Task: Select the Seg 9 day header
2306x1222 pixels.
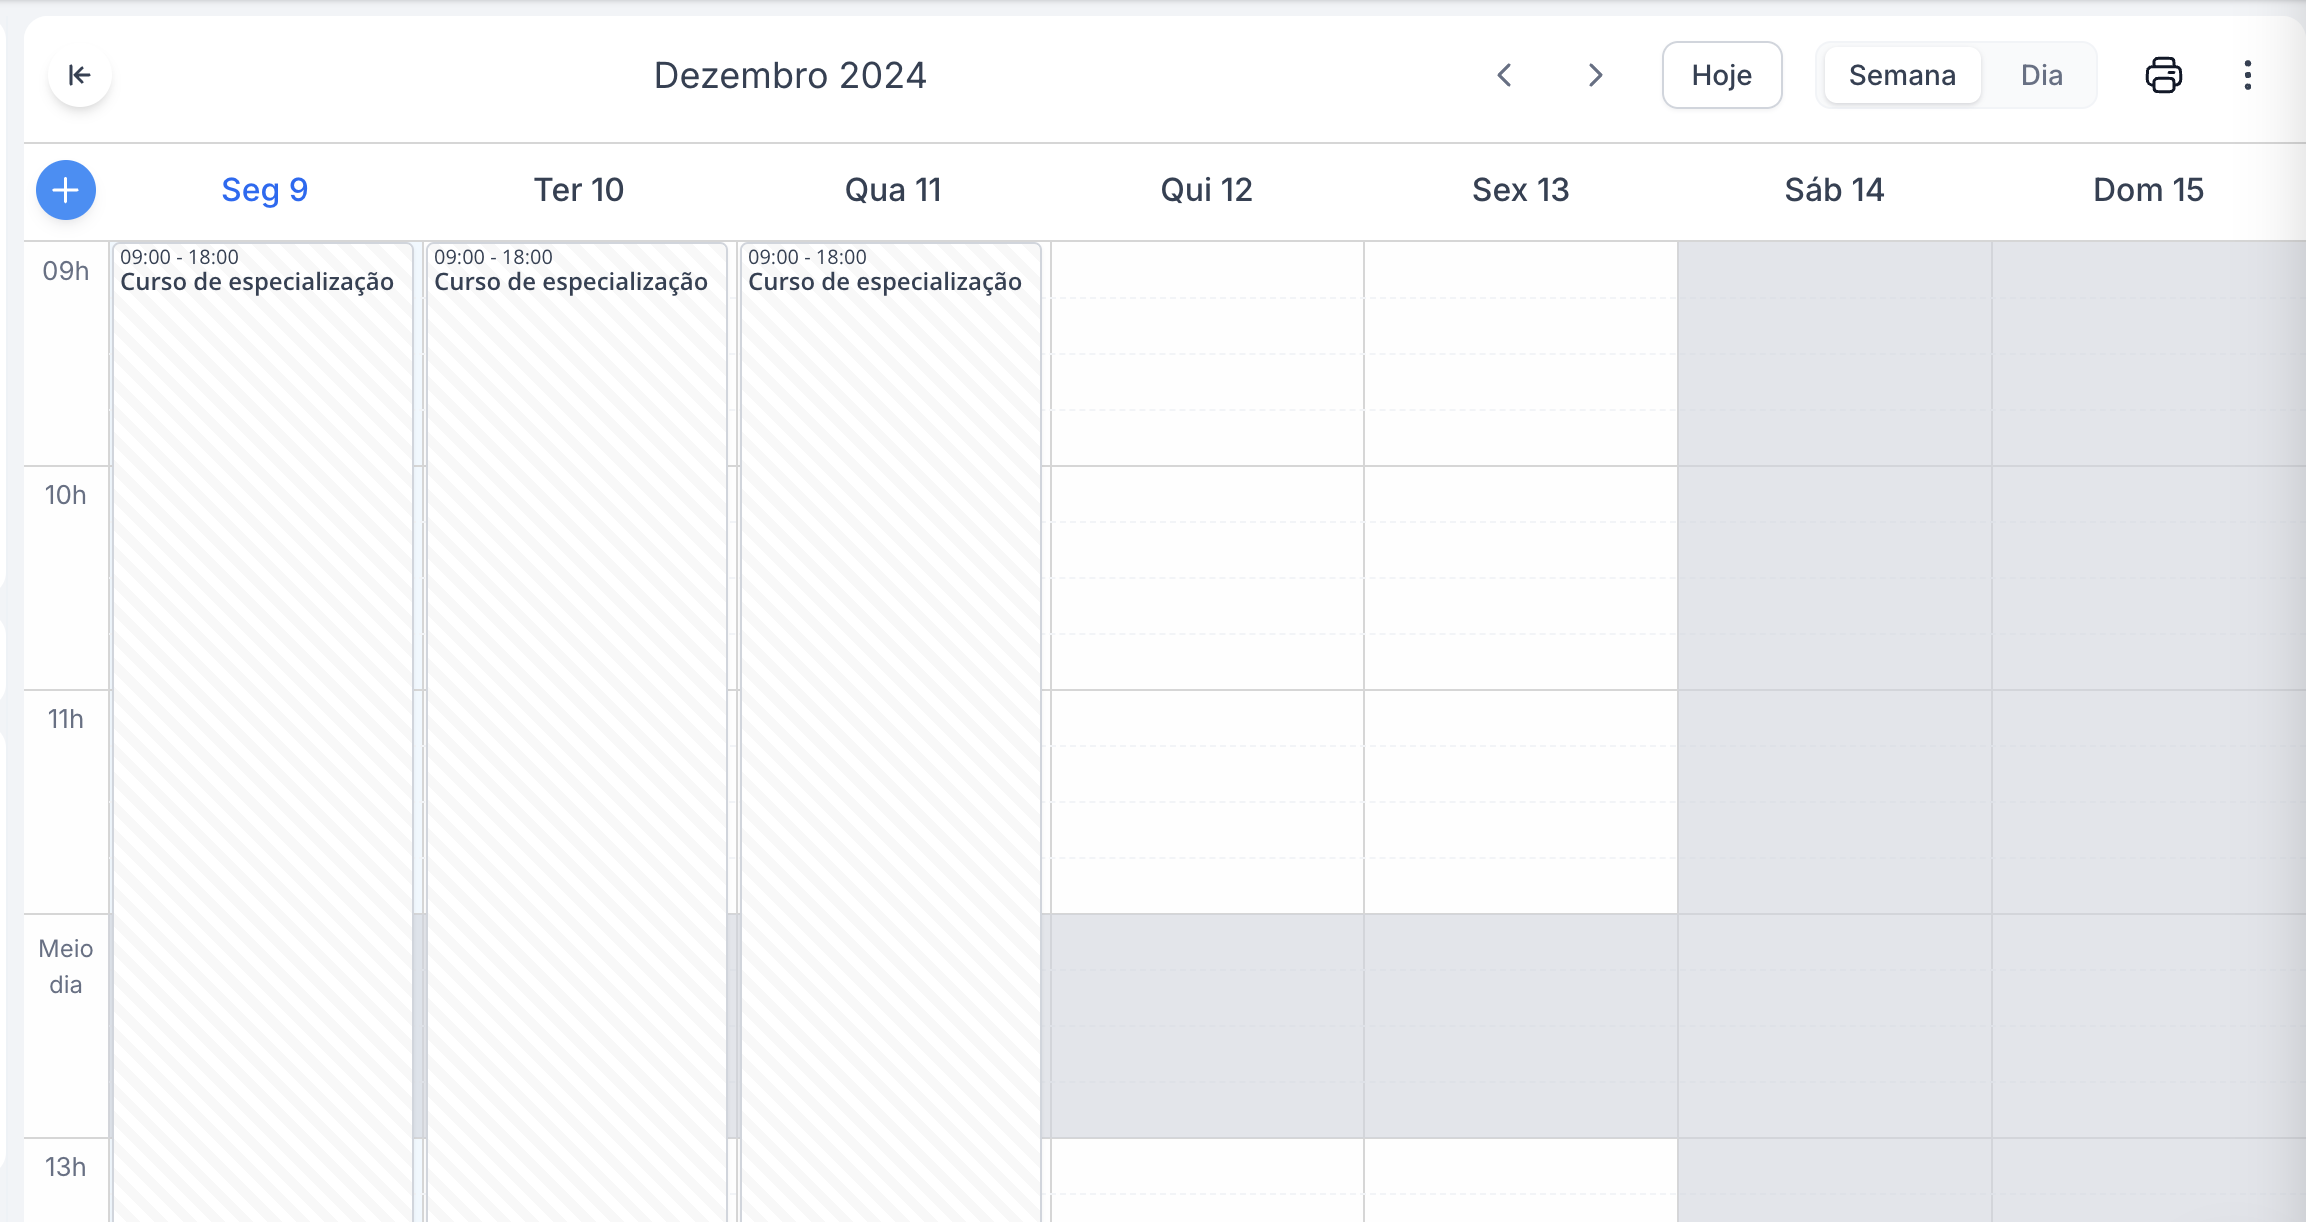Action: coord(265,190)
